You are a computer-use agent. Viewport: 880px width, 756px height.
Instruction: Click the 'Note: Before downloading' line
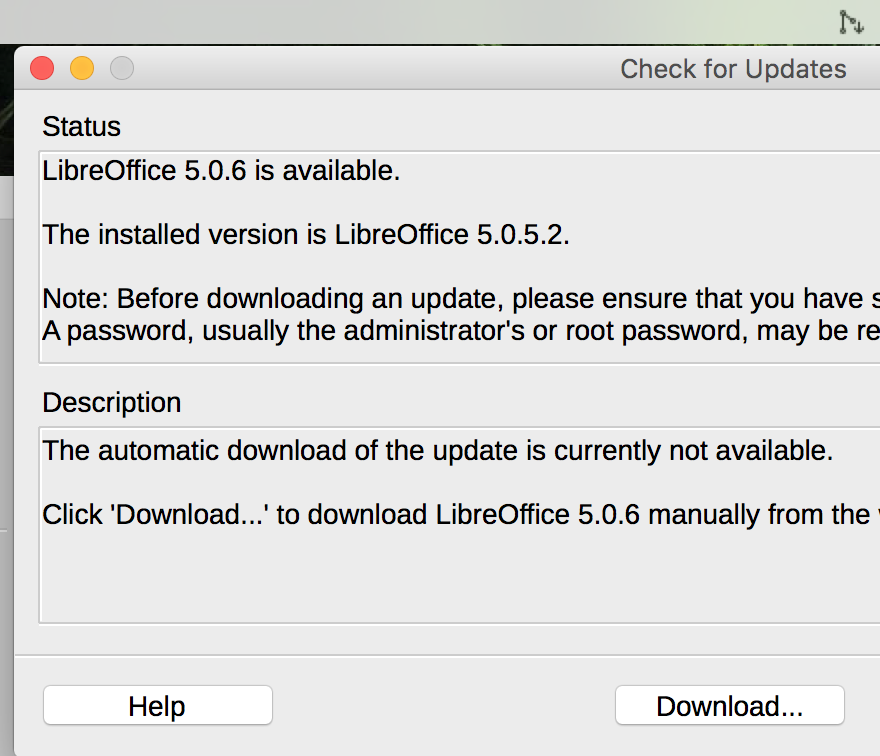click(461, 299)
